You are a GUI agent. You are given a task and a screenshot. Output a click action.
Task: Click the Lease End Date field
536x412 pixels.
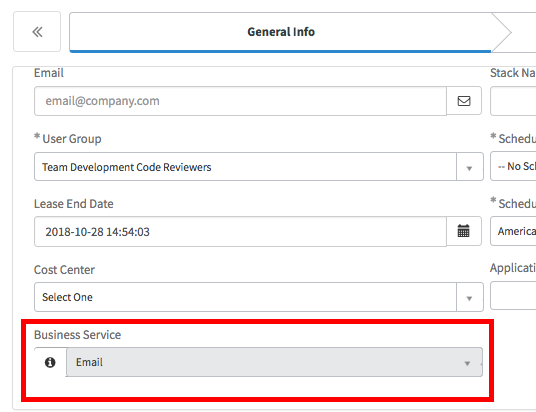(x=240, y=231)
